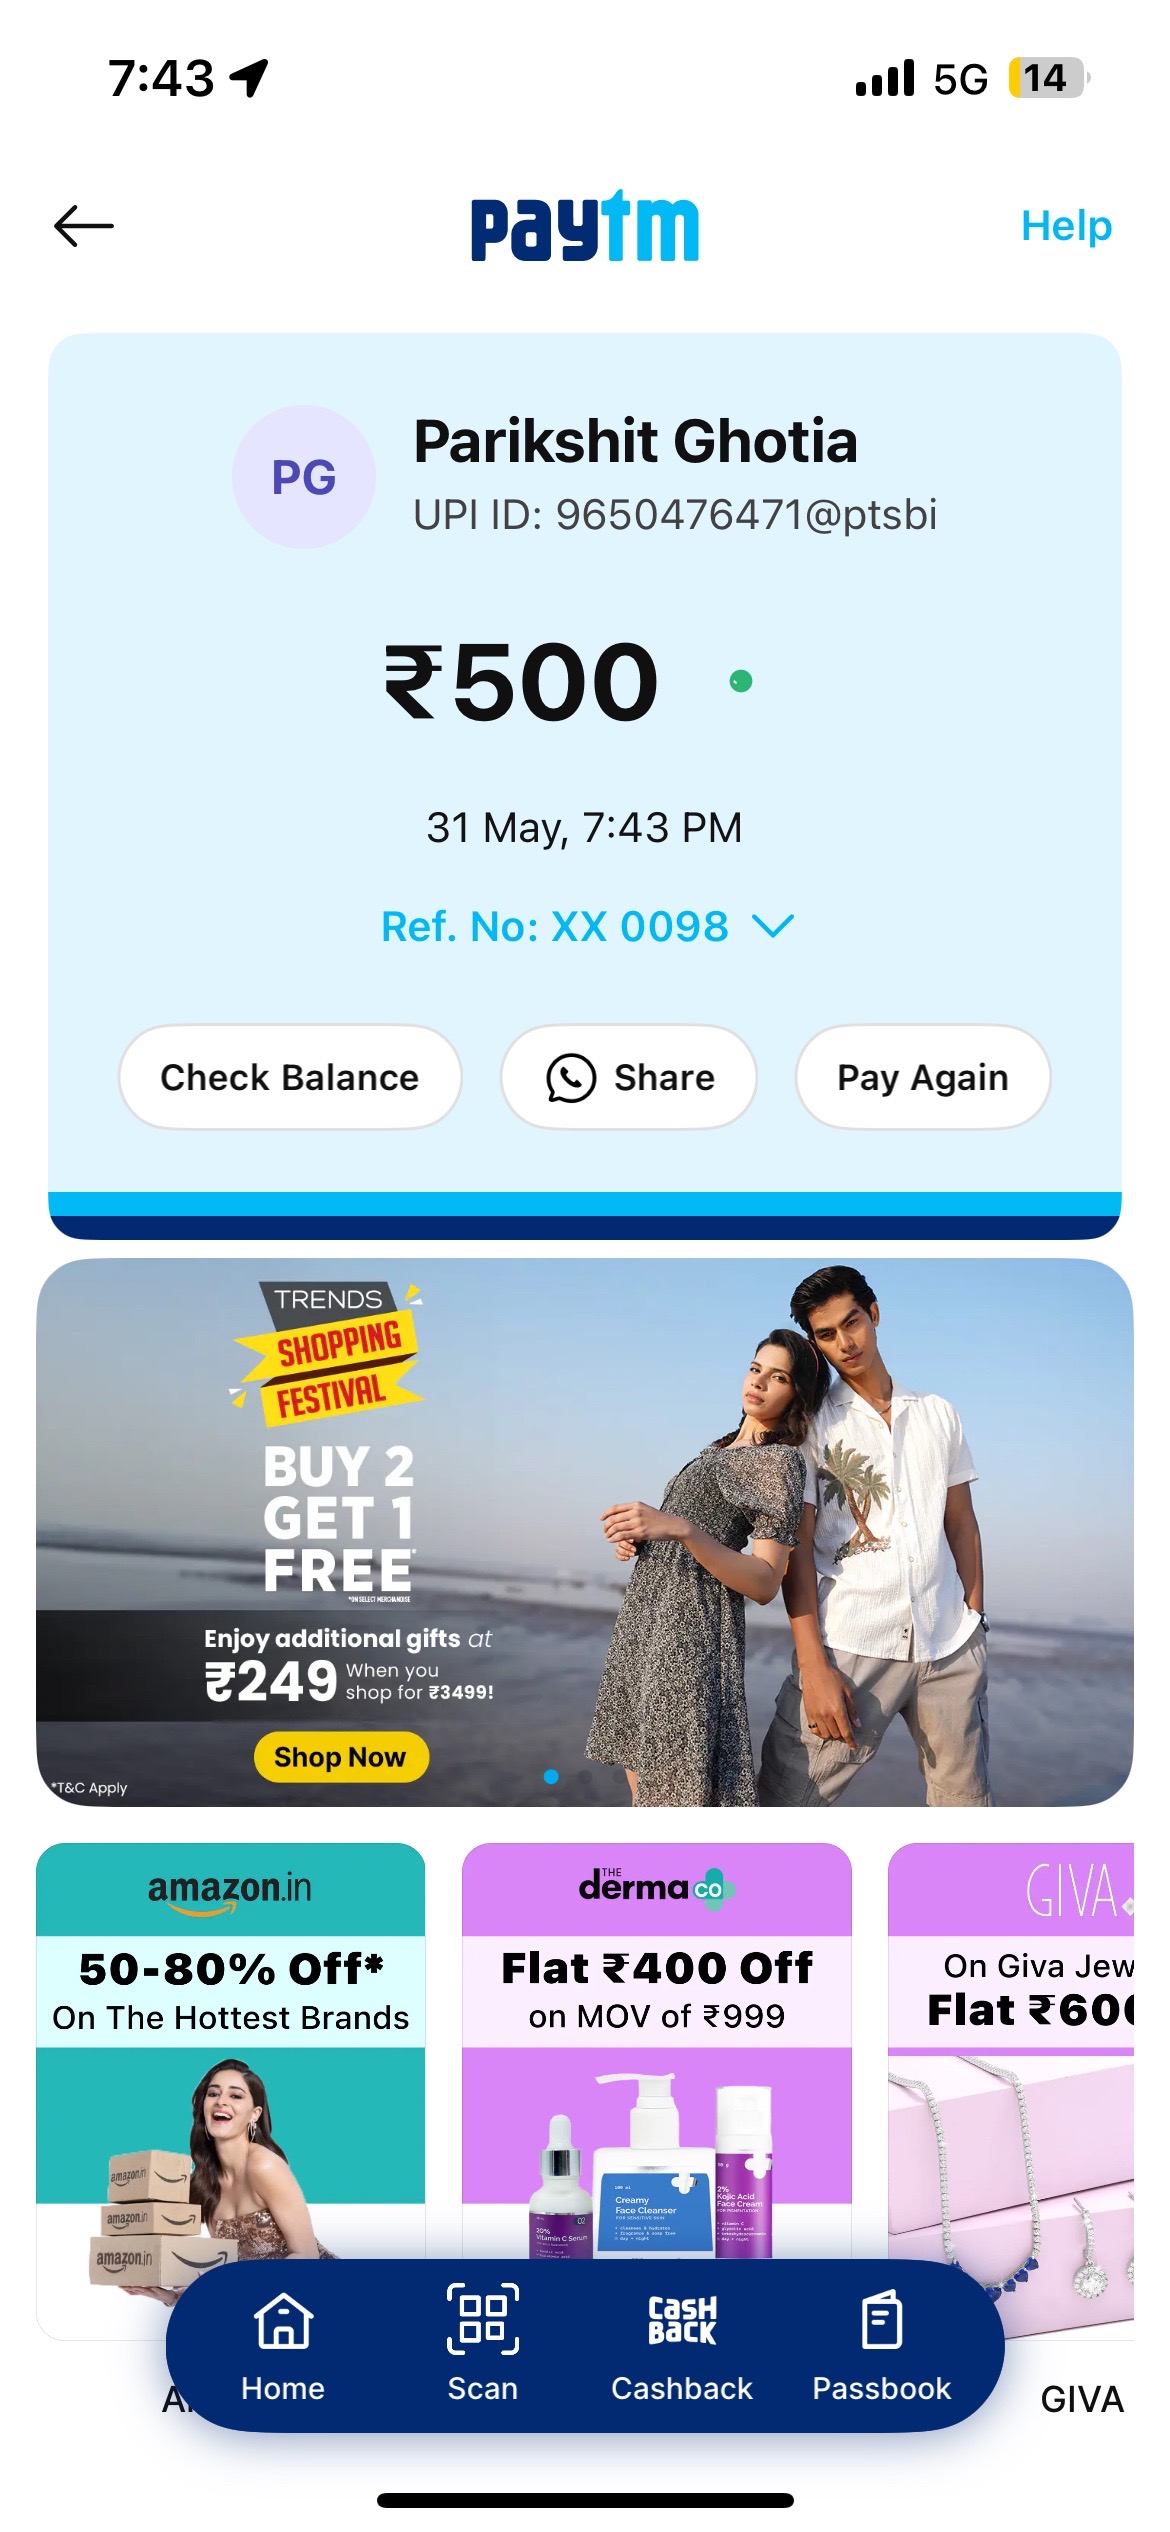Tap Pay Again button
Screen dimensions: 1170x2532
[x=923, y=1077]
